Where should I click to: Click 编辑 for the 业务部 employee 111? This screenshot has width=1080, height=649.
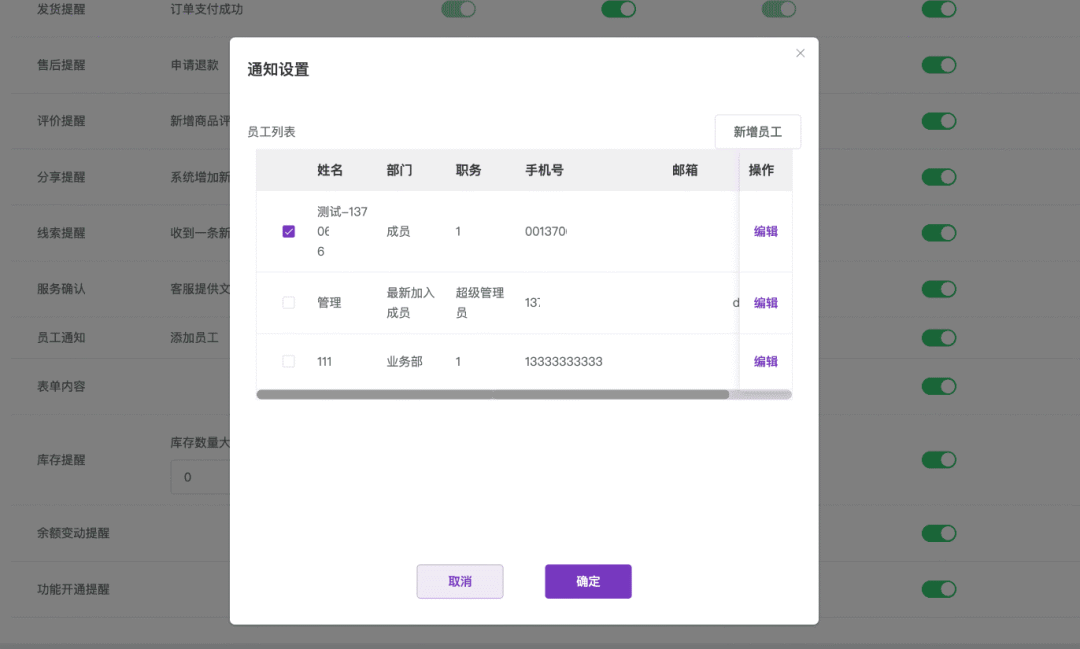pos(765,361)
